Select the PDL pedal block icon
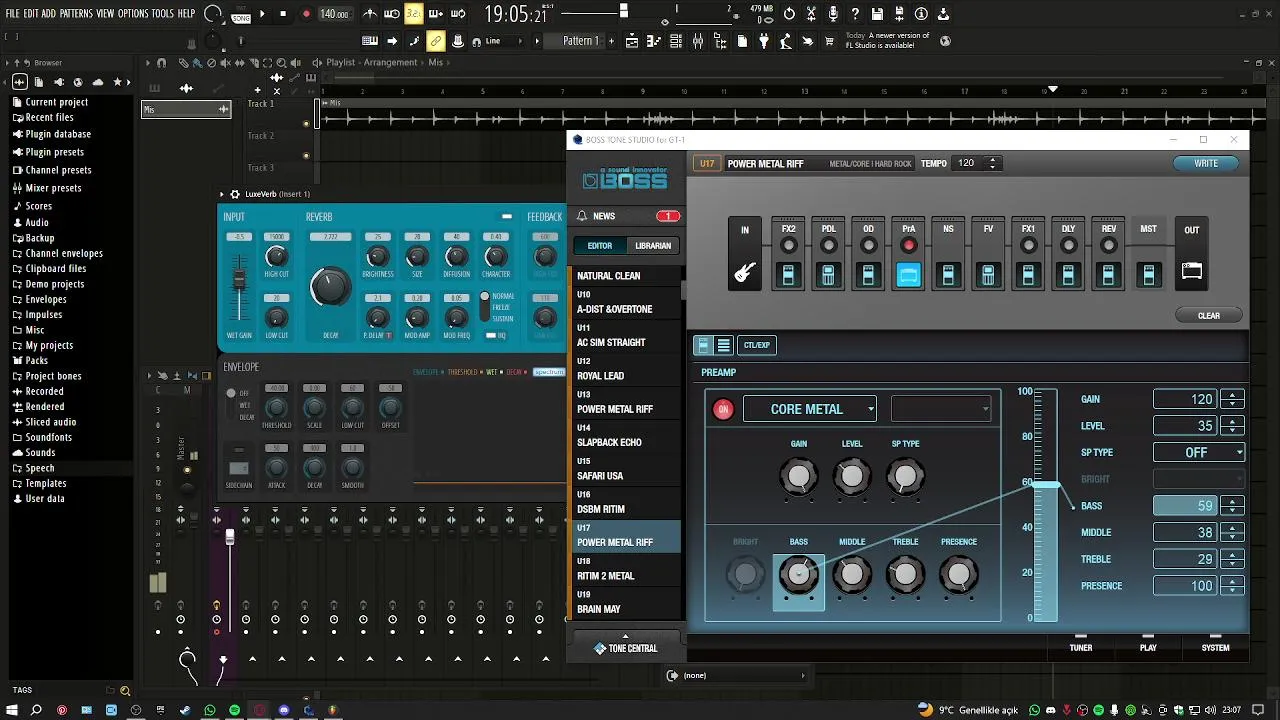The image size is (1280, 720). tap(828, 274)
